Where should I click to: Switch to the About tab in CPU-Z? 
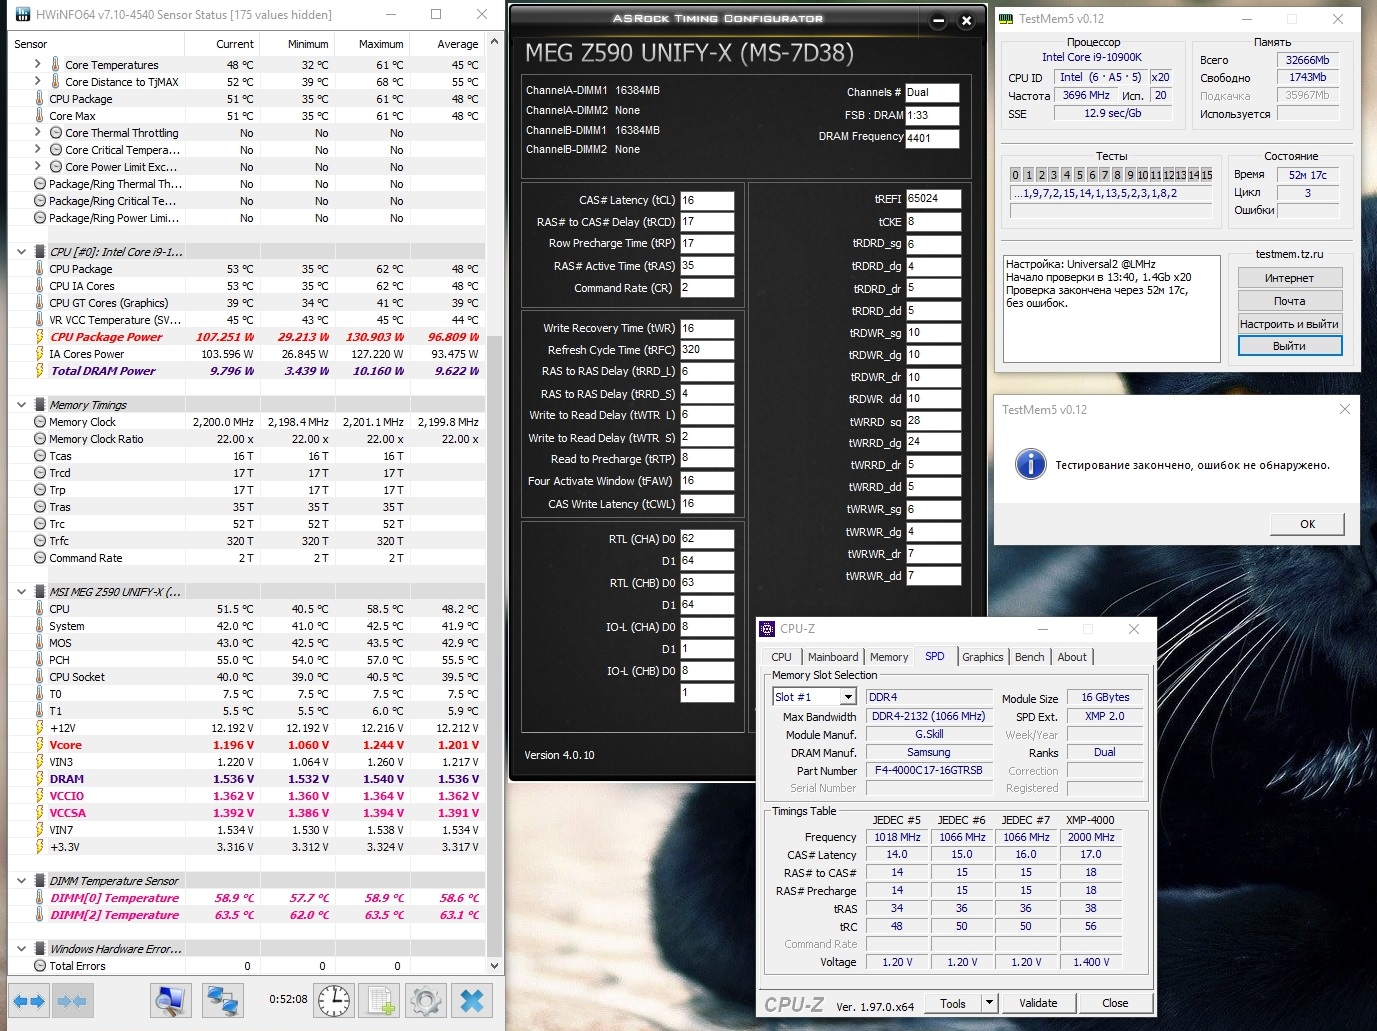tap(1072, 657)
